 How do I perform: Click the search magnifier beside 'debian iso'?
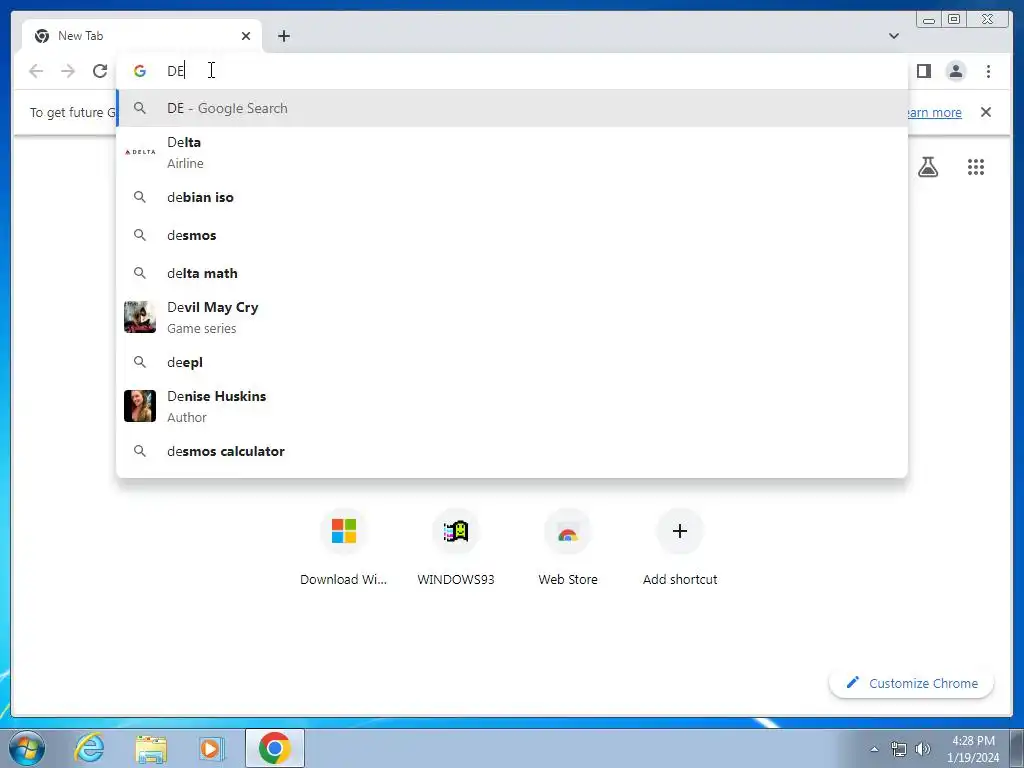tap(140, 197)
